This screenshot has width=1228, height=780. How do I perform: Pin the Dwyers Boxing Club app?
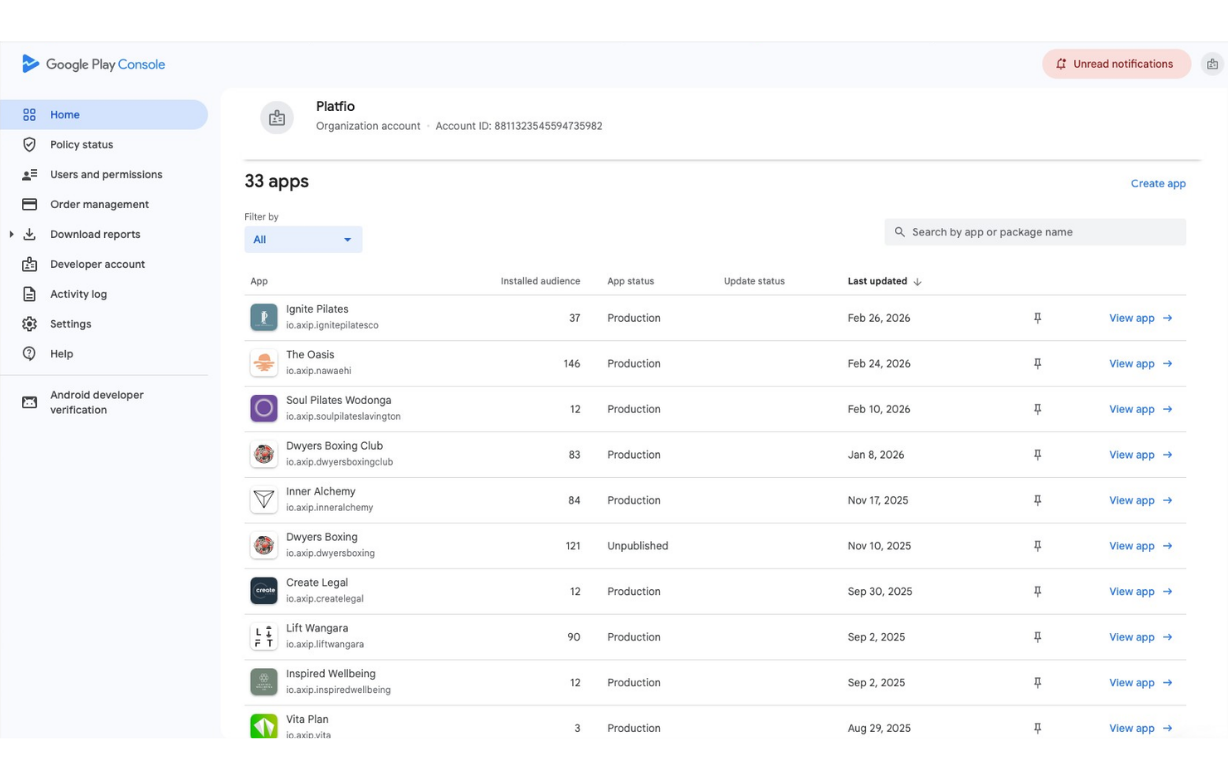1038,454
